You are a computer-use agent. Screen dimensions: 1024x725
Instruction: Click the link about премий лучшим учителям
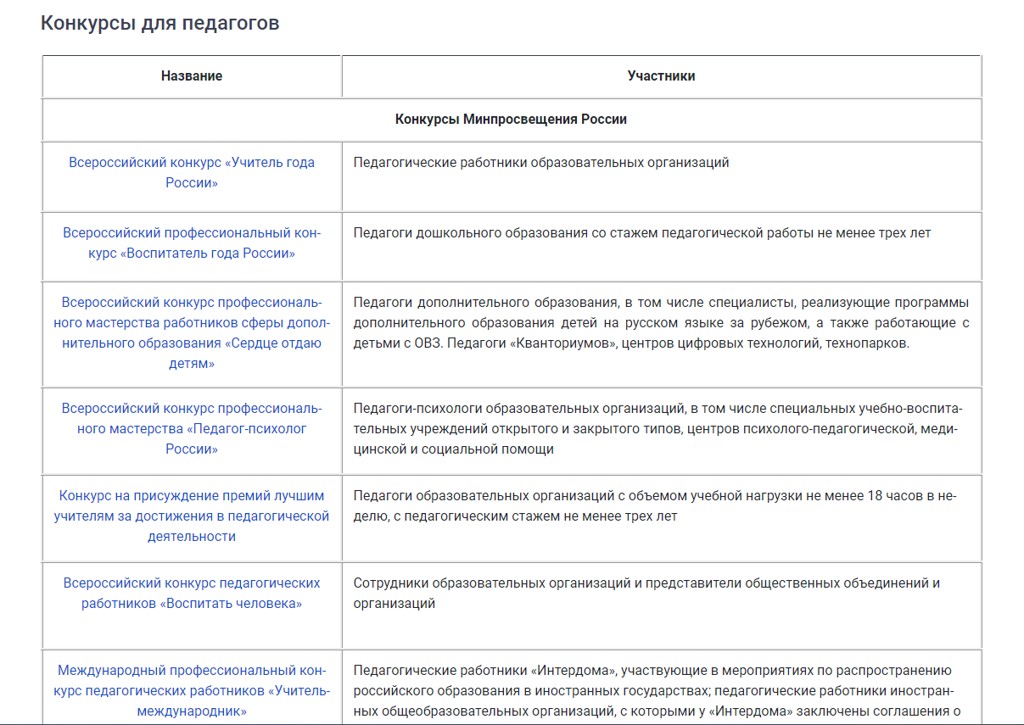click(191, 516)
